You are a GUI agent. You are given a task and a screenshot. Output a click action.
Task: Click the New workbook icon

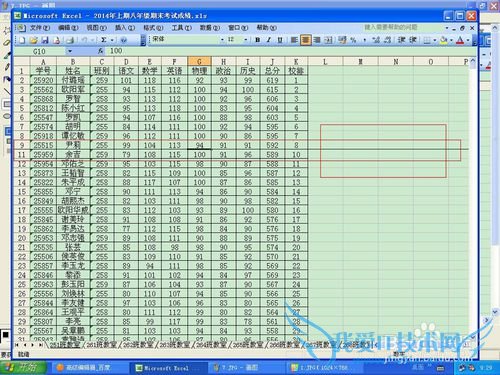(x=22, y=40)
